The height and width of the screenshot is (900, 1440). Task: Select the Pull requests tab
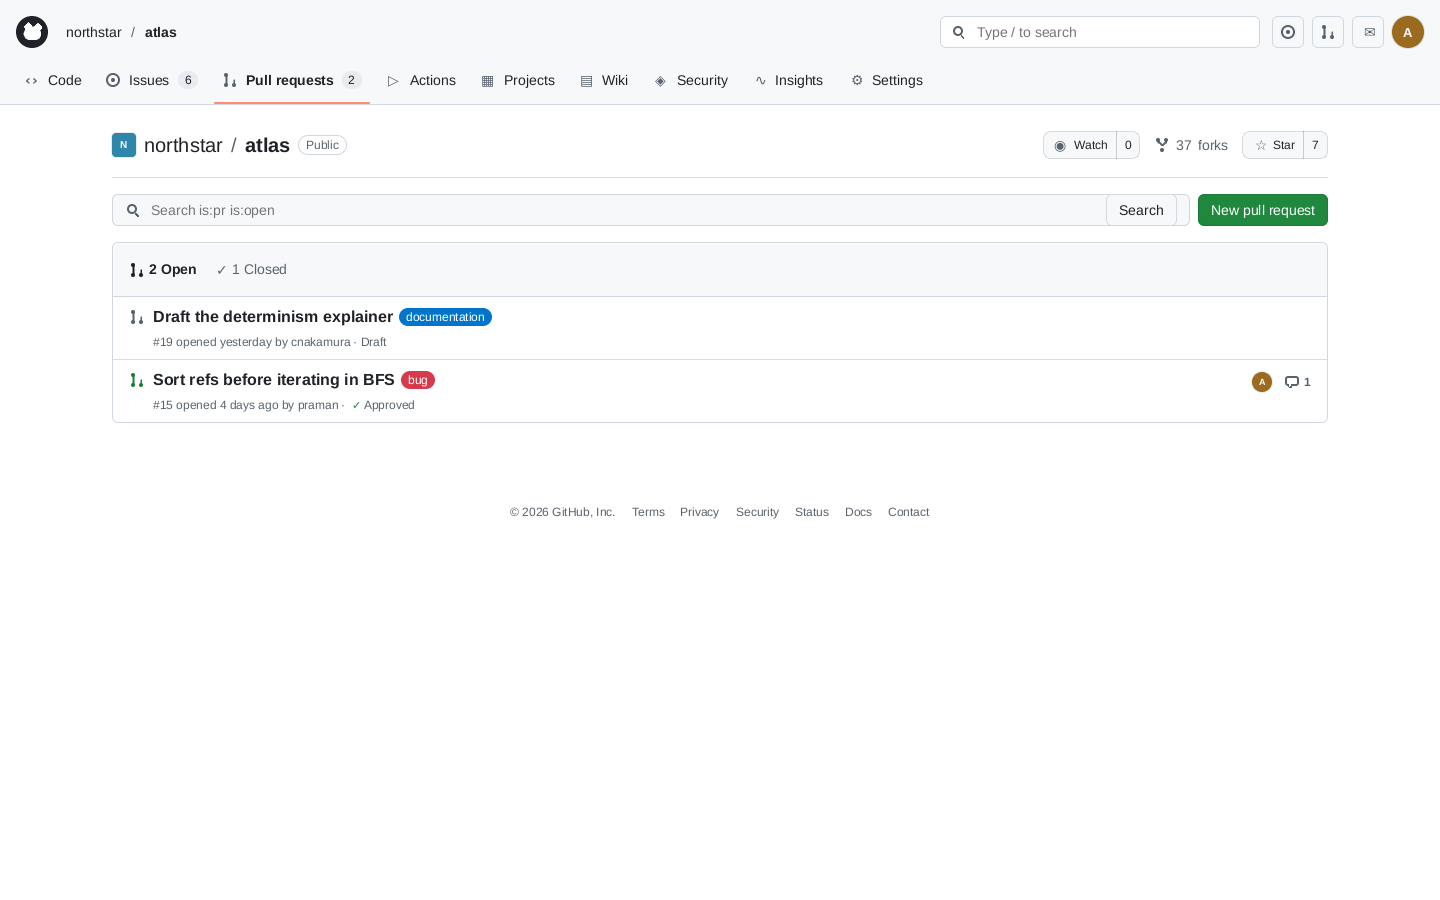coord(292,80)
